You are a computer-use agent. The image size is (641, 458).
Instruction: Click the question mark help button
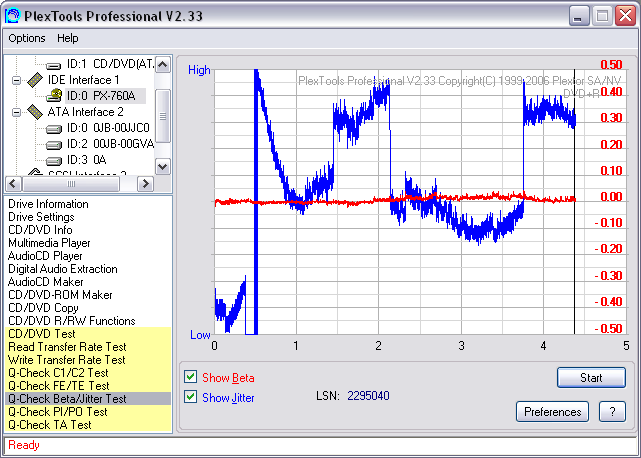click(x=612, y=411)
